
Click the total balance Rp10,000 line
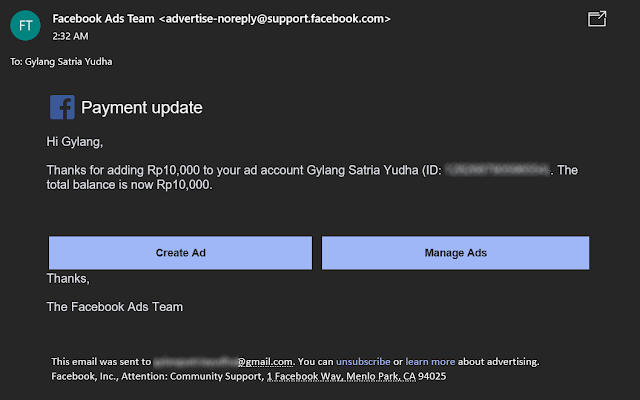point(129,185)
